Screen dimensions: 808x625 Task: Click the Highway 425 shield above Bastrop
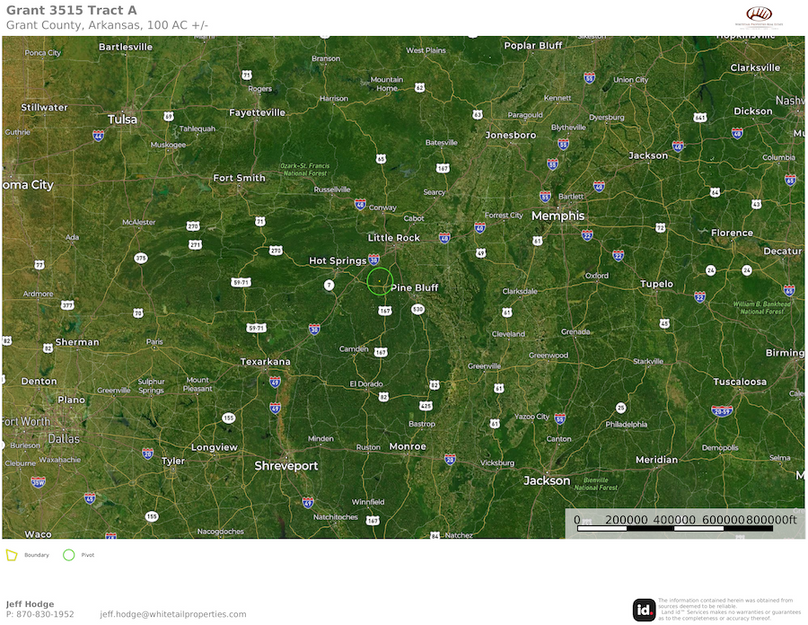(426, 406)
